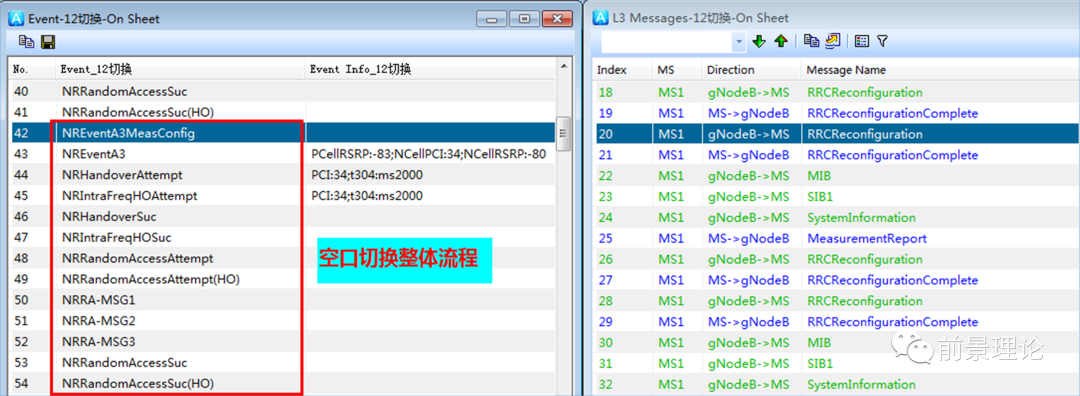1080x396 pixels.
Task: Click the MS column header
Action: (676, 70)
